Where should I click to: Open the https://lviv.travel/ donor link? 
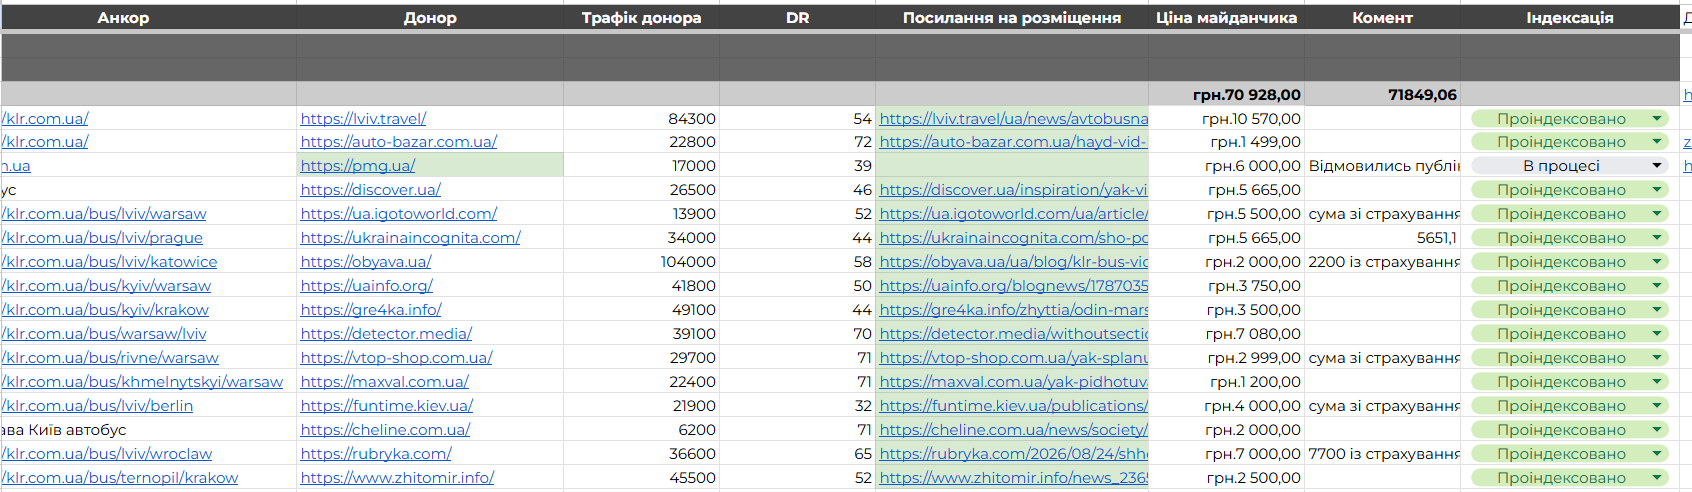coord(363,118)
